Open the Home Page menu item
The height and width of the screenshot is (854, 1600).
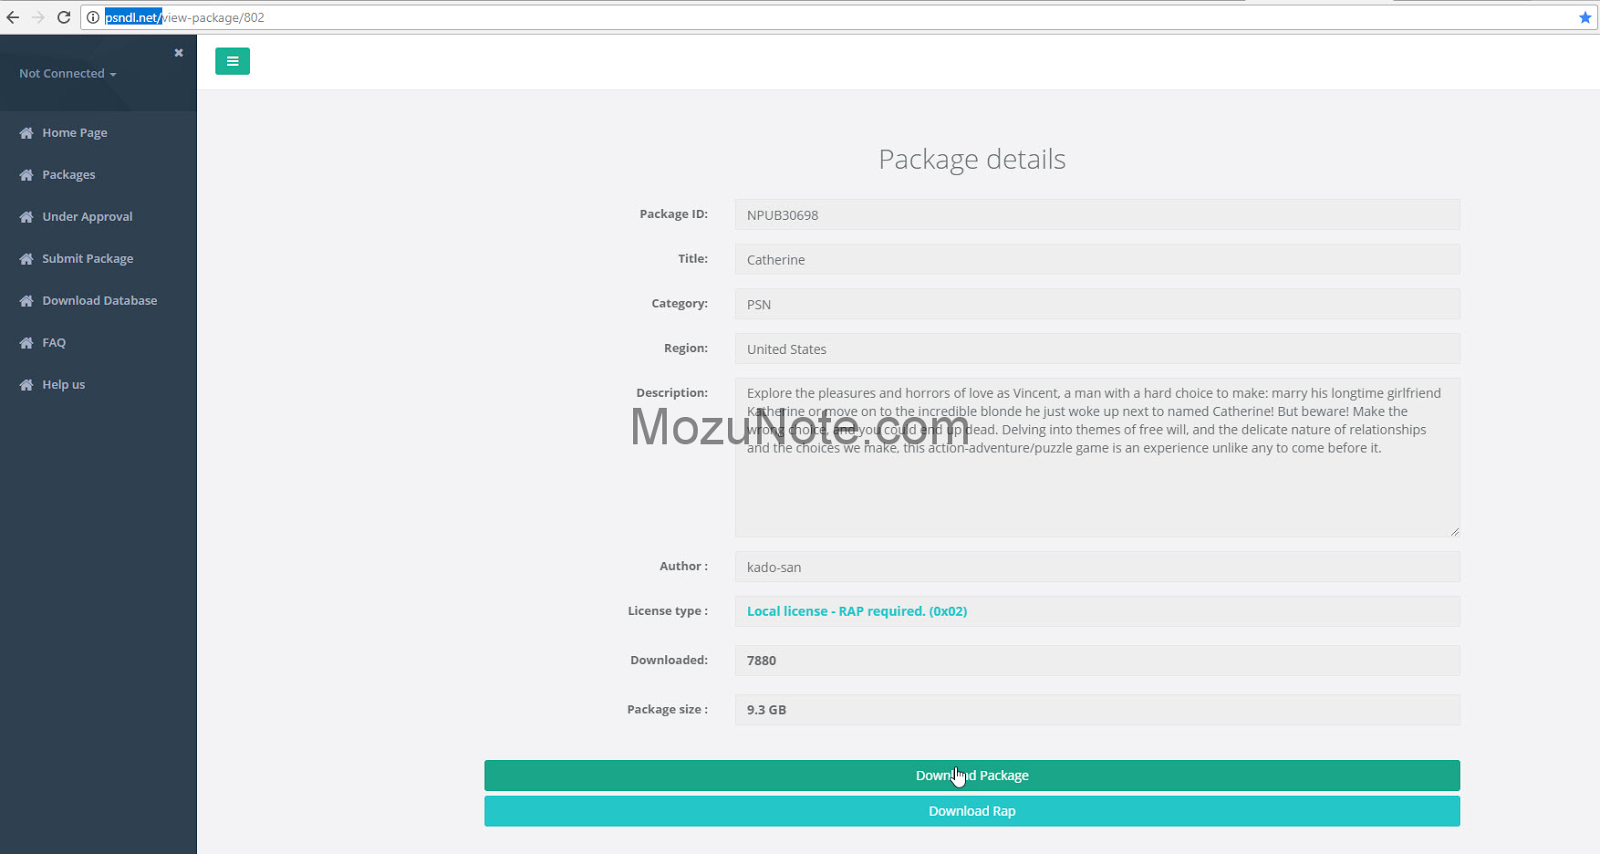[x=74, y=133]
